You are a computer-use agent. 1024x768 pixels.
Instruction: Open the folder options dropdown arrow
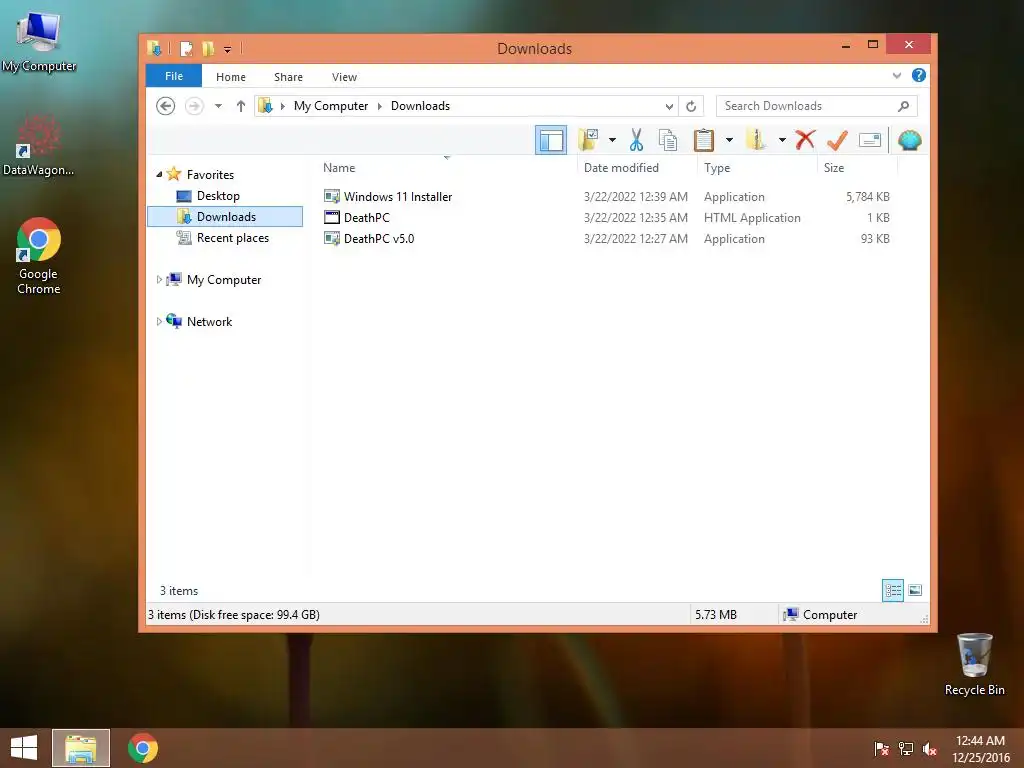tap(612, 140)
